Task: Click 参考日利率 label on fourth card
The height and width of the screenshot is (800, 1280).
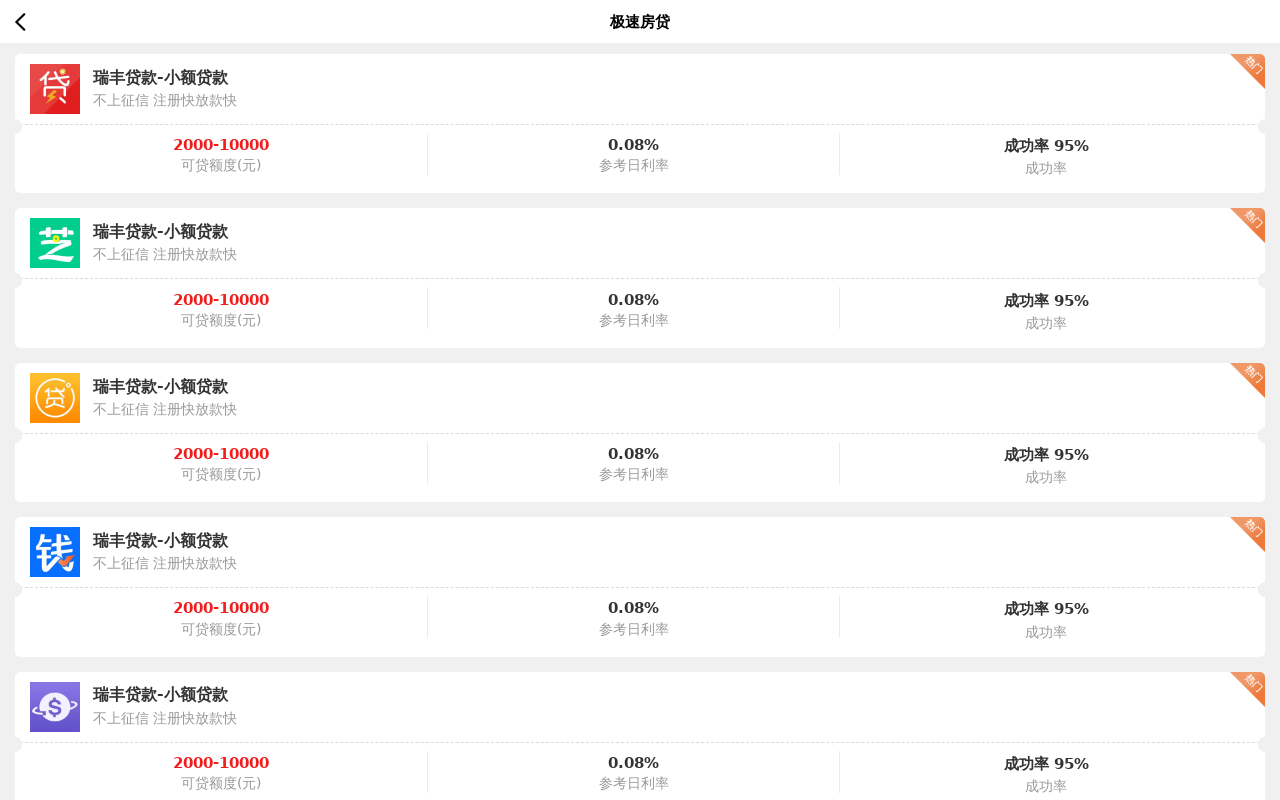Action: pos(633,630)
